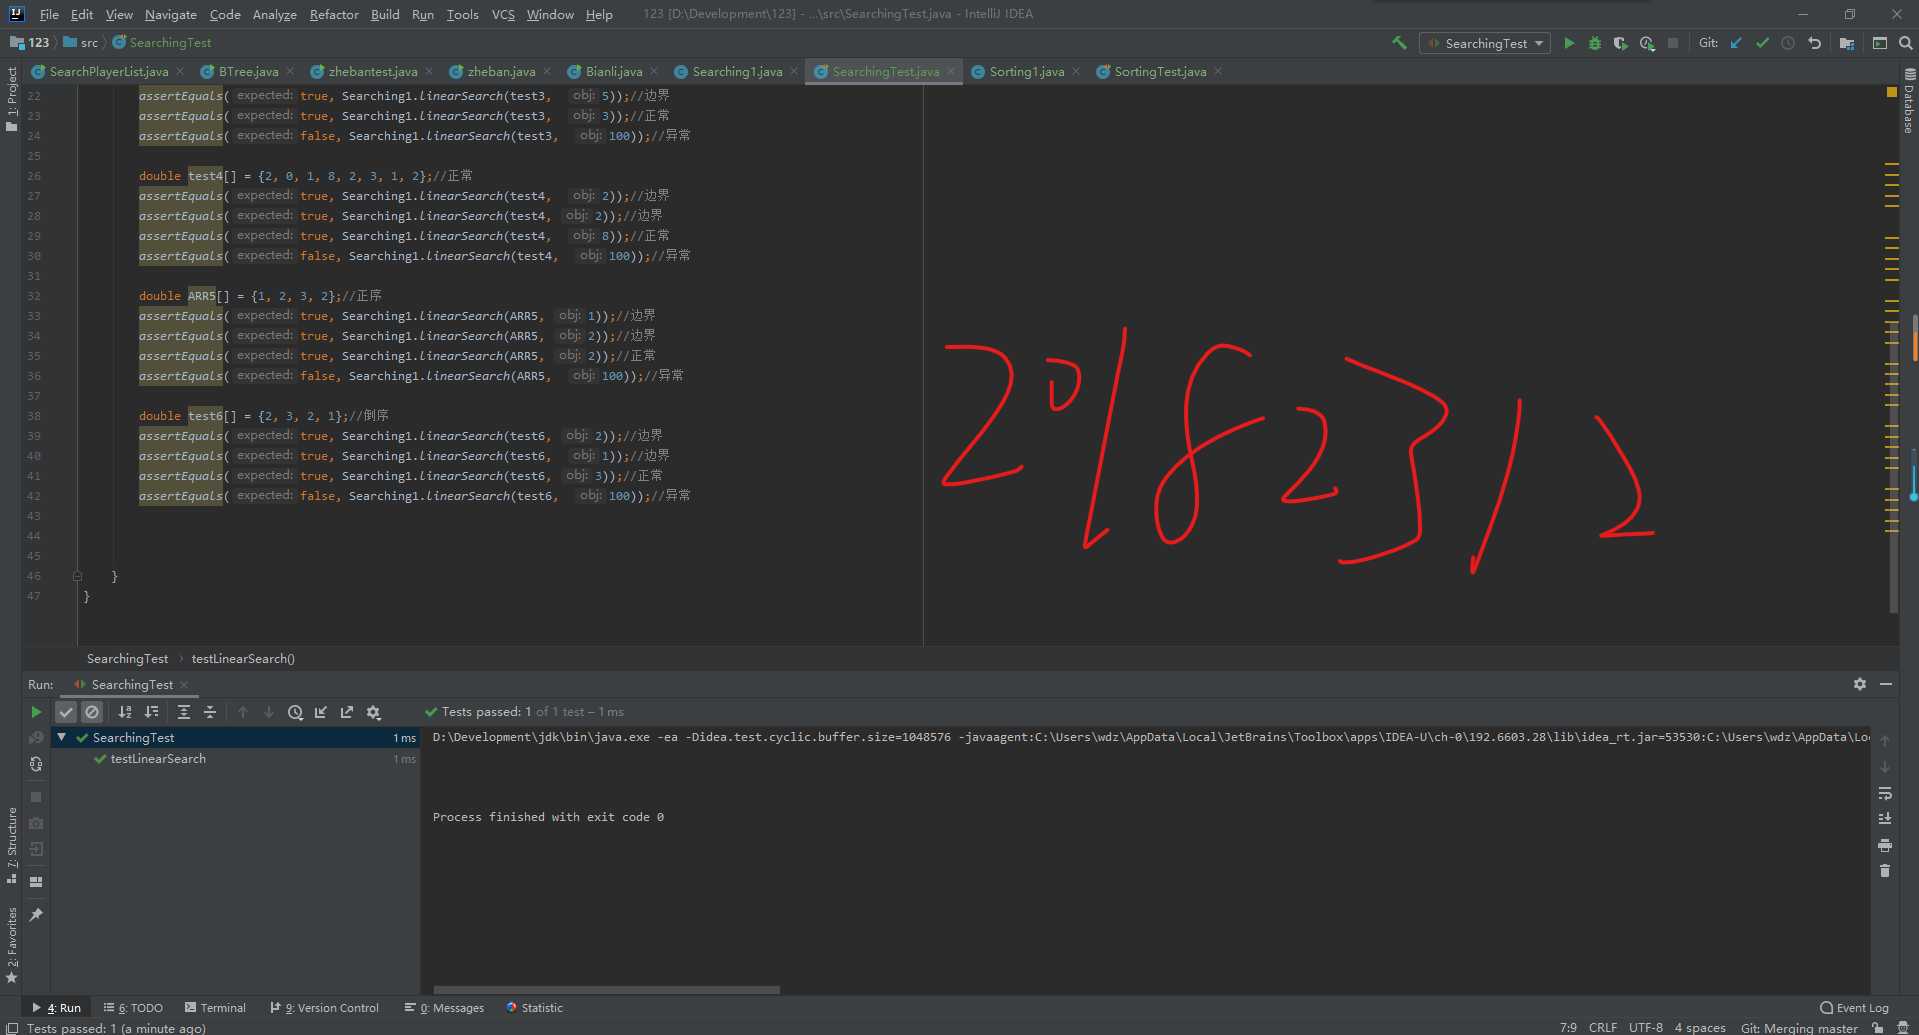Viewport: 1919px width, 1035px height.
Task: Sort test results by duration
Action: click(151, 712)
